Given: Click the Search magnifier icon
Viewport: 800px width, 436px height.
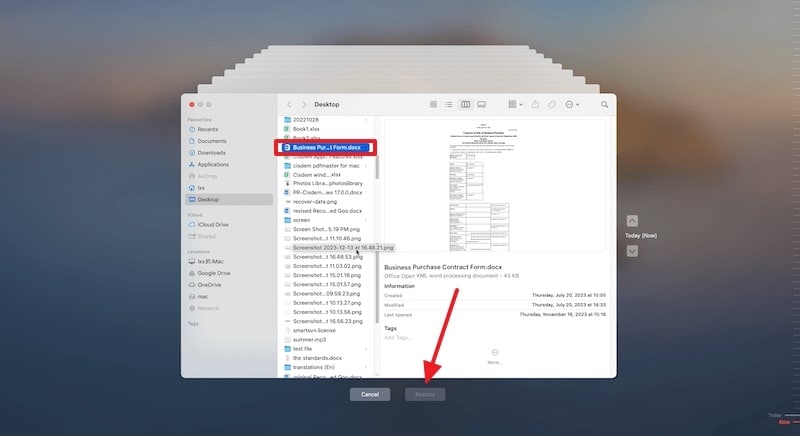Looking at the screenshot, I should (x=604, y=105).
